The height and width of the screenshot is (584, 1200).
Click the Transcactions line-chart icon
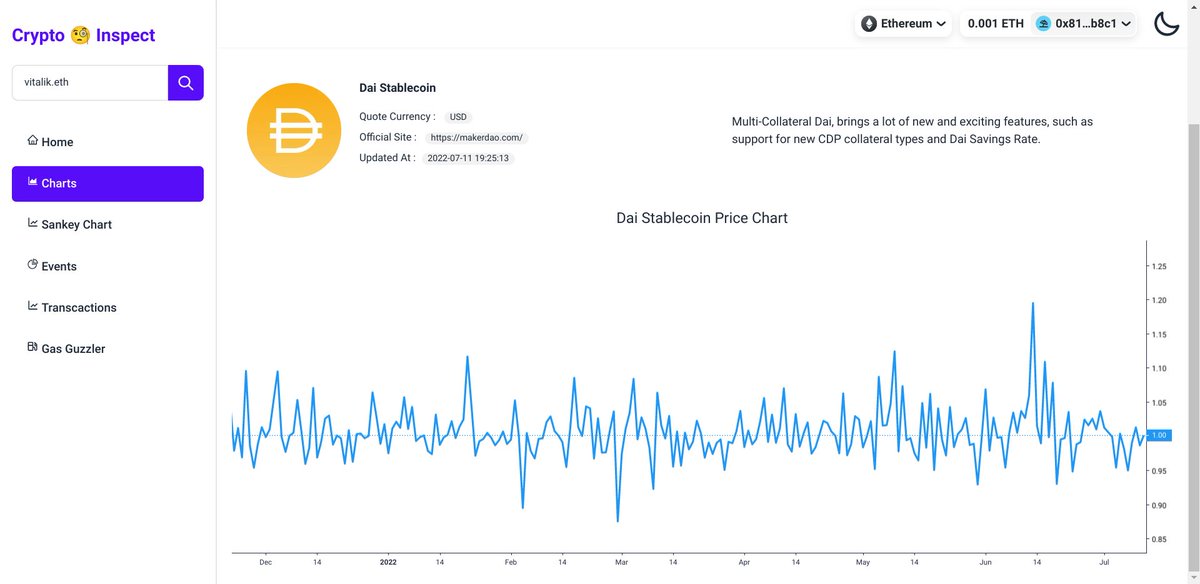pos(33,306)
